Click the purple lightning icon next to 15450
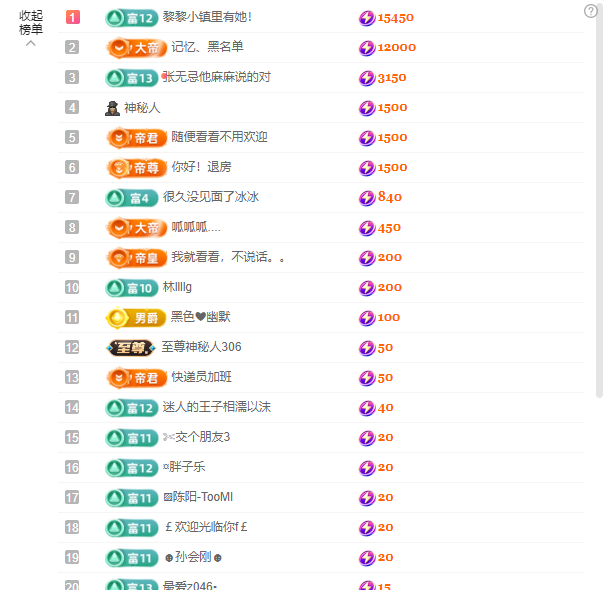The height and width of the screenshot is (590, 604). pyautogui.click(x=366, y=17)
